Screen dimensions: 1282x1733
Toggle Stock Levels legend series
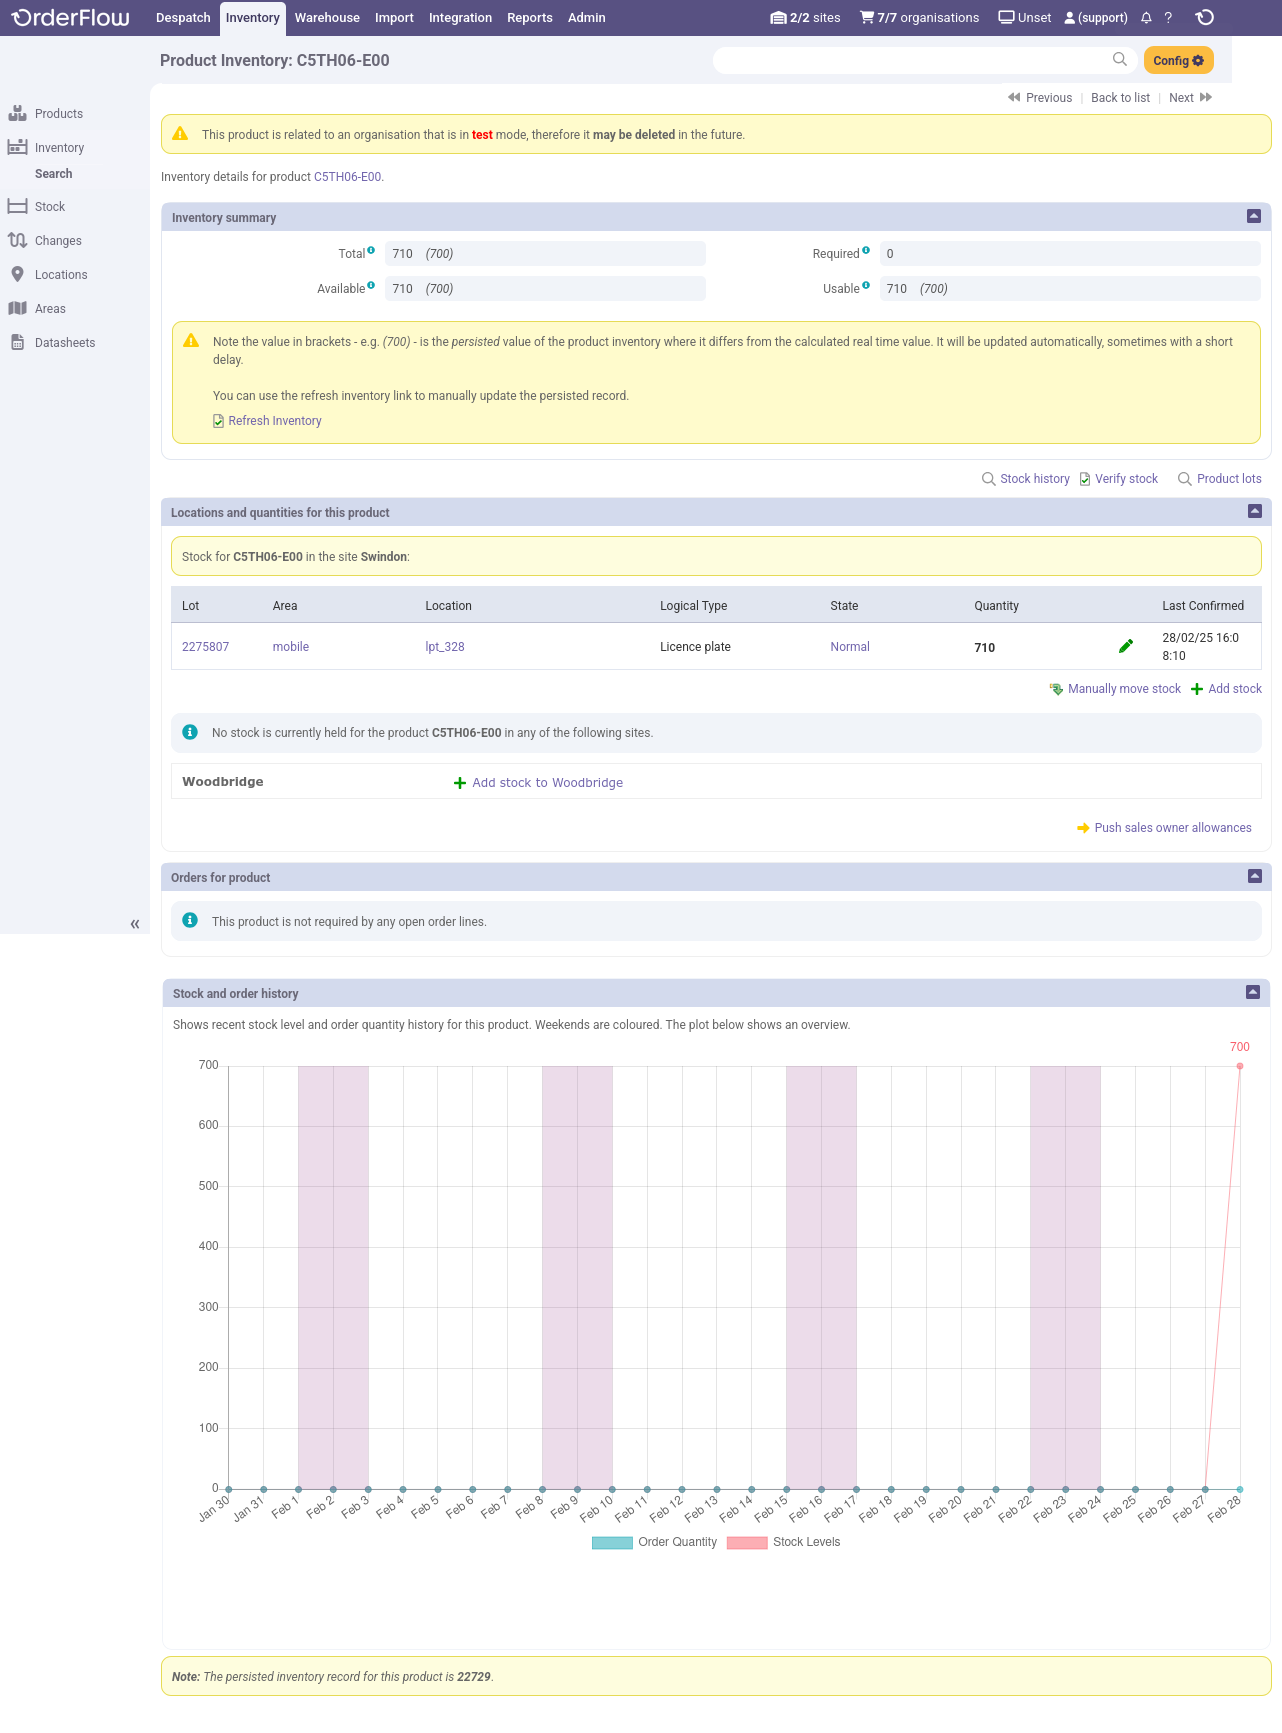click(x=784, y=1542)
